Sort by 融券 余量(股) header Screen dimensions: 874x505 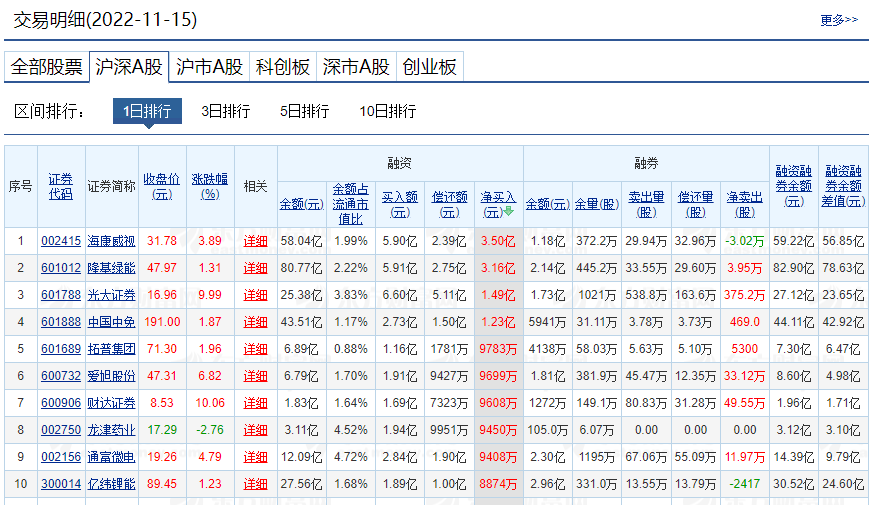click(x=596, y=204)
